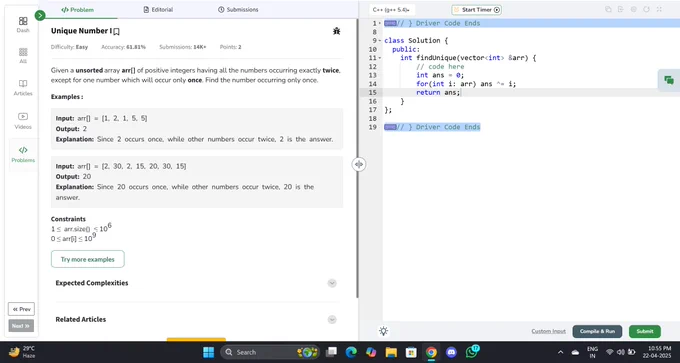Collapse code fold arrow on line 11
Viewport: 680px width, 363px height.
(380, 58)
